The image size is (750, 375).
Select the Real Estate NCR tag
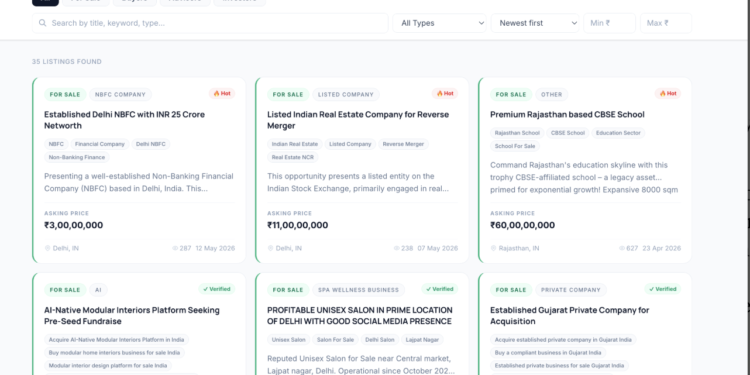(x=293, y=157)
